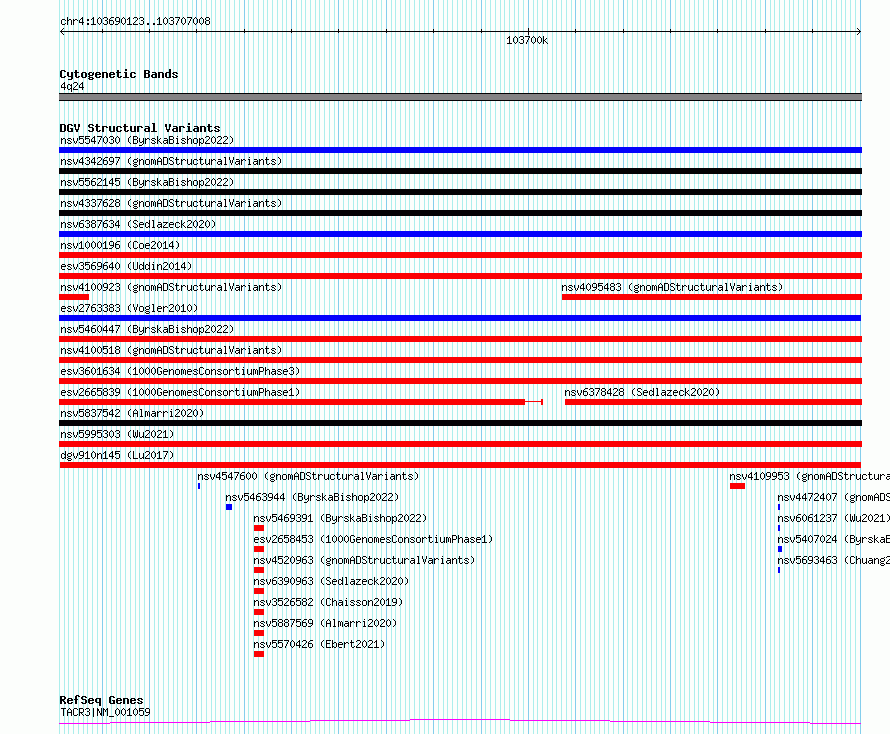Viewport: 890px width, 734px height.
Task: Open nsv6378428 (Sedlazeck2020) variant
Action: tap(642, 392)
